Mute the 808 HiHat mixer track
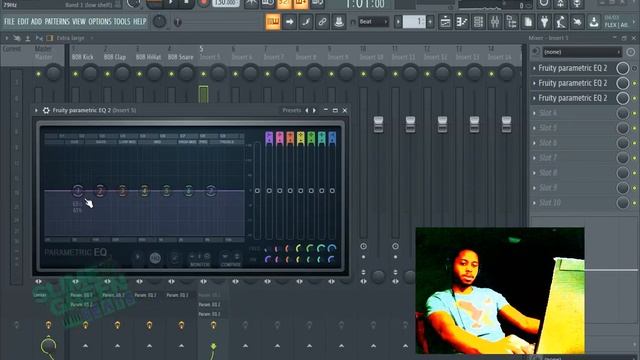This screenshot has width=640, height=360. 139,74
